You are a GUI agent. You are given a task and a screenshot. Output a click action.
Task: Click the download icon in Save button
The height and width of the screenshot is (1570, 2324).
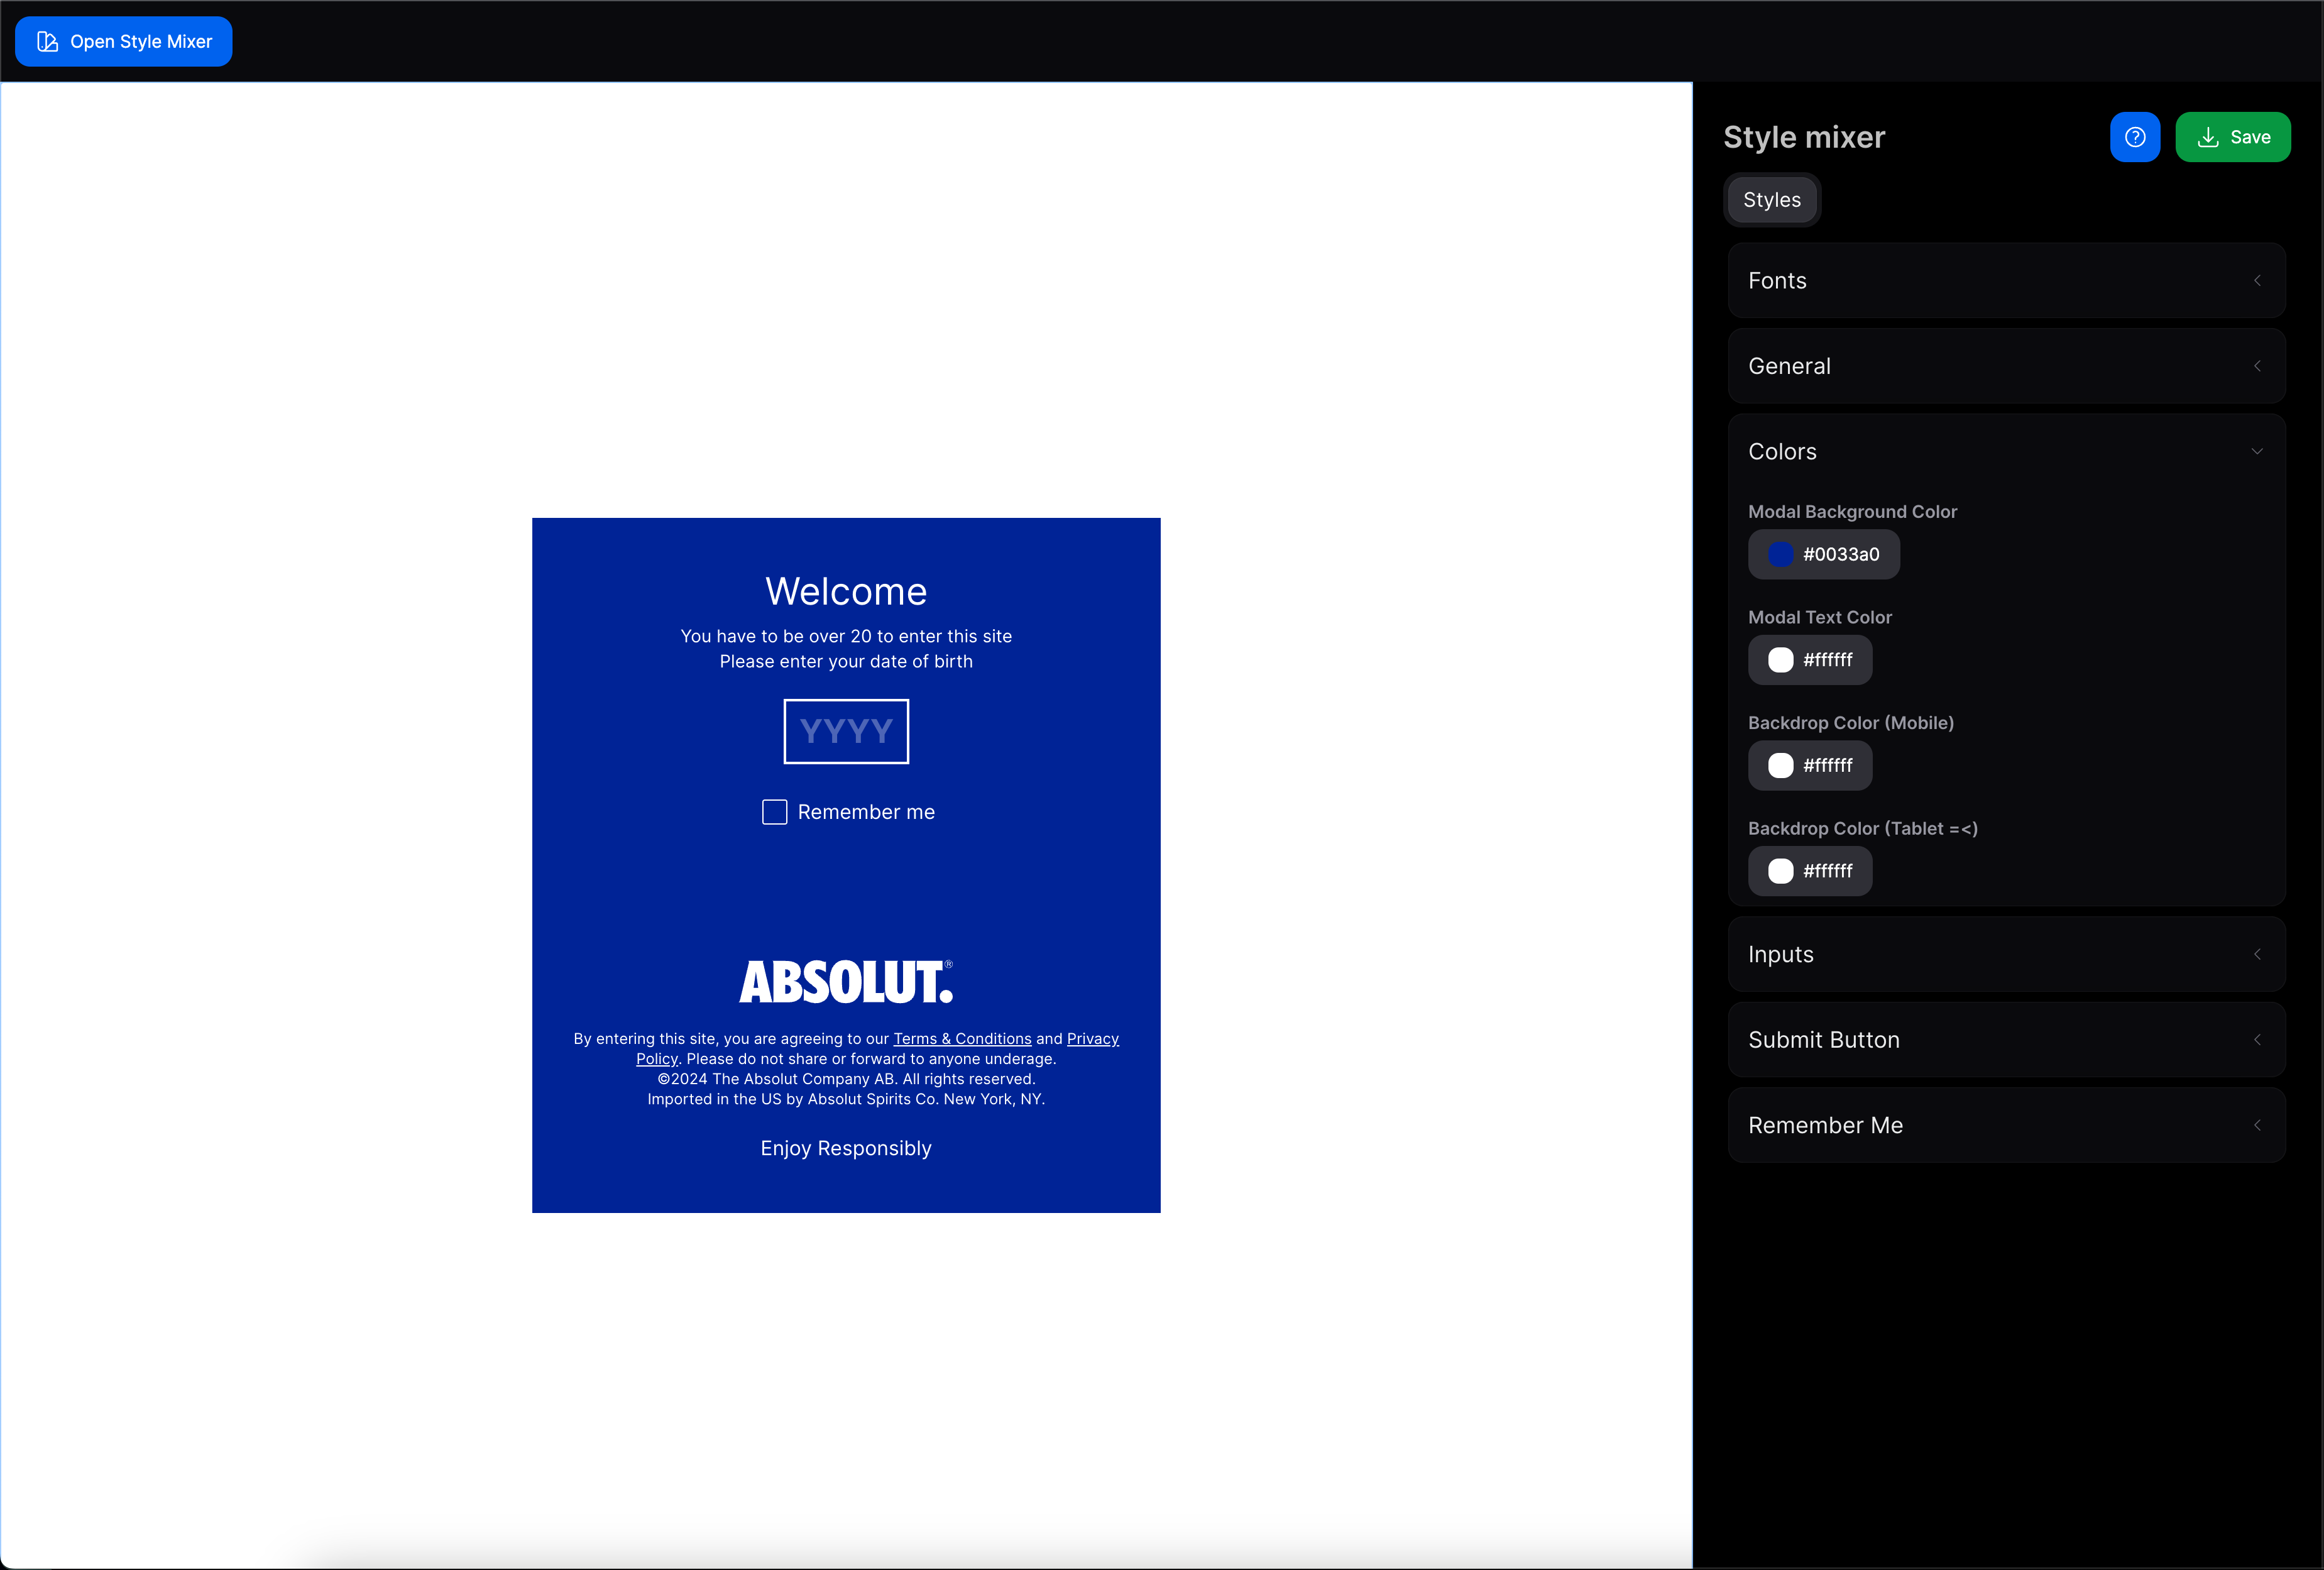2207,137
